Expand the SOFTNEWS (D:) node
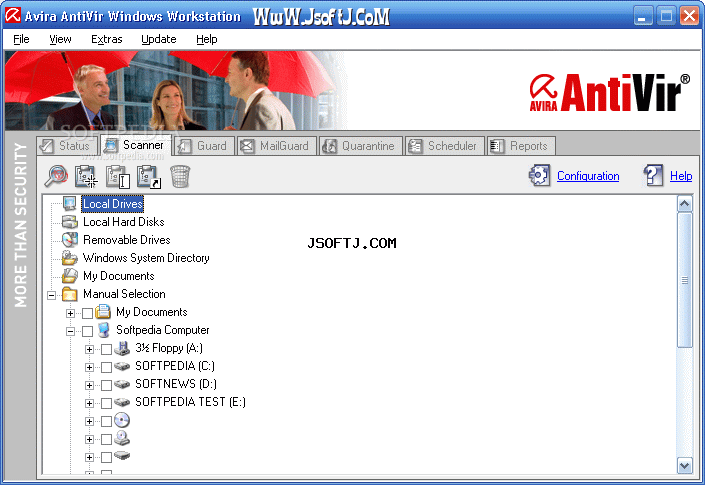Image resolution: width=705 pixels, height=485 pixels. click(89, 385)
